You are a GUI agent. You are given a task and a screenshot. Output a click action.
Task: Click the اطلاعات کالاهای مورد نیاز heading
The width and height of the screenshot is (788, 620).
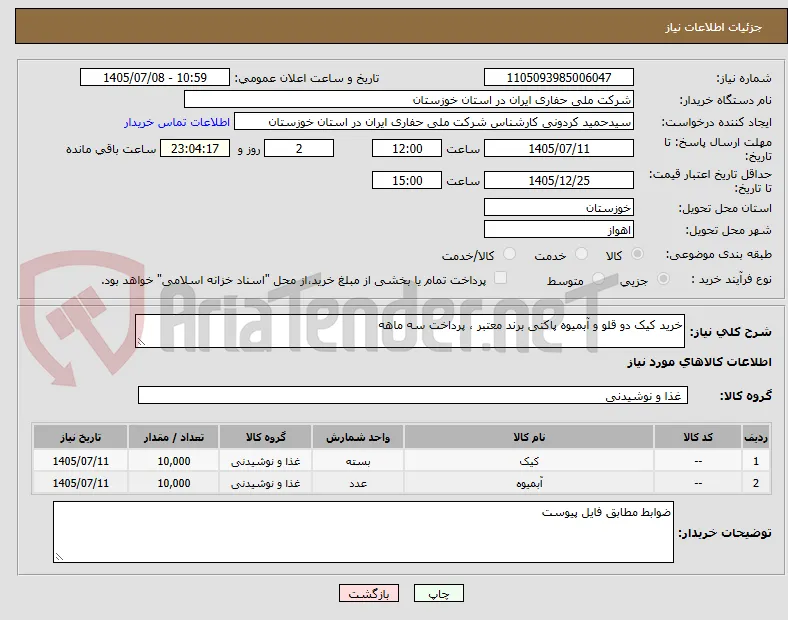coord(699,362)
